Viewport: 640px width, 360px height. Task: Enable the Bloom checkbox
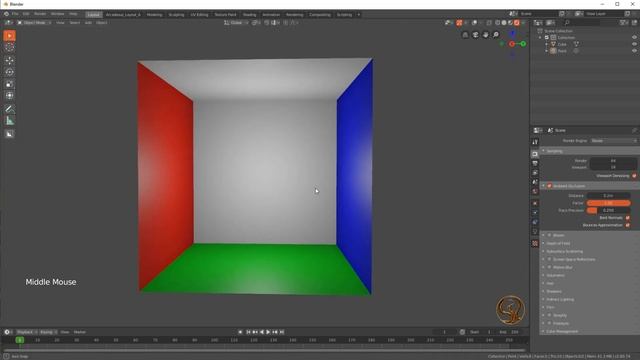pos(549,236)
